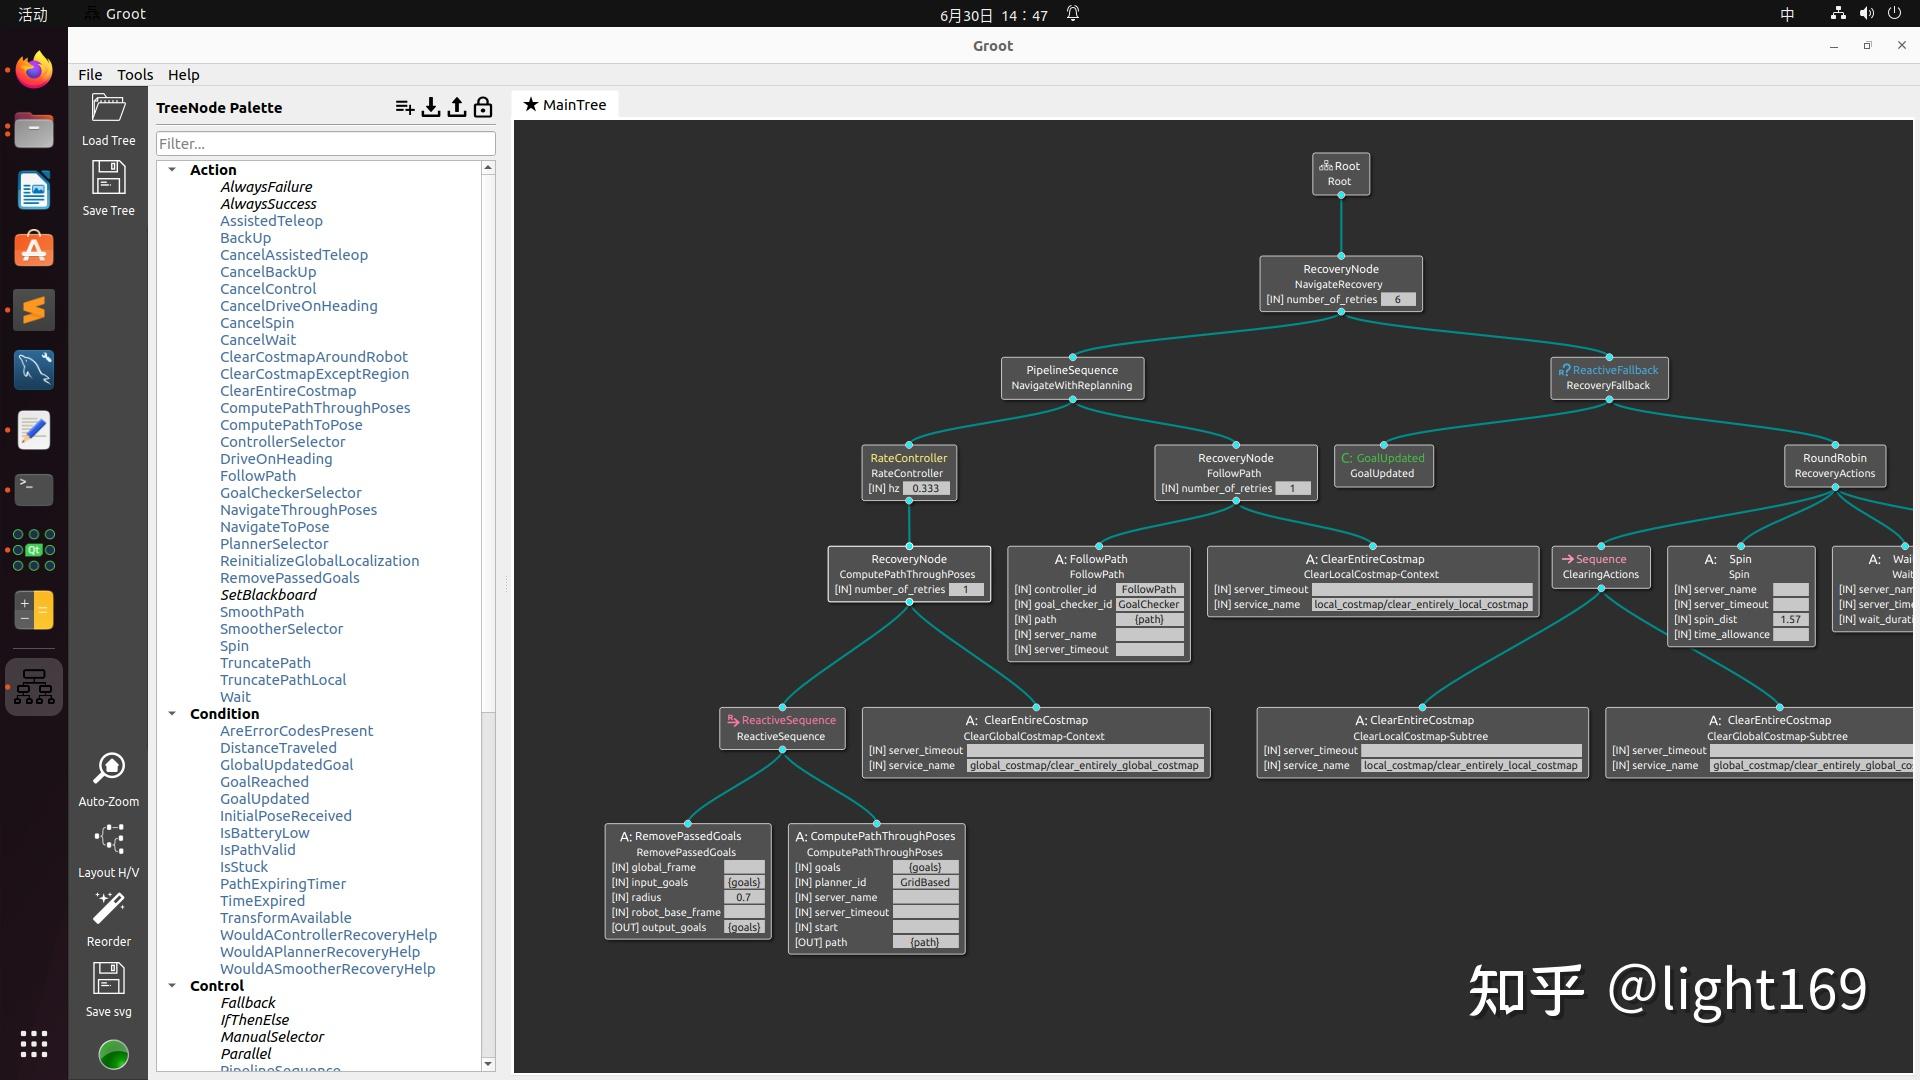Select the MainTree tab

(x=565, y=105)
